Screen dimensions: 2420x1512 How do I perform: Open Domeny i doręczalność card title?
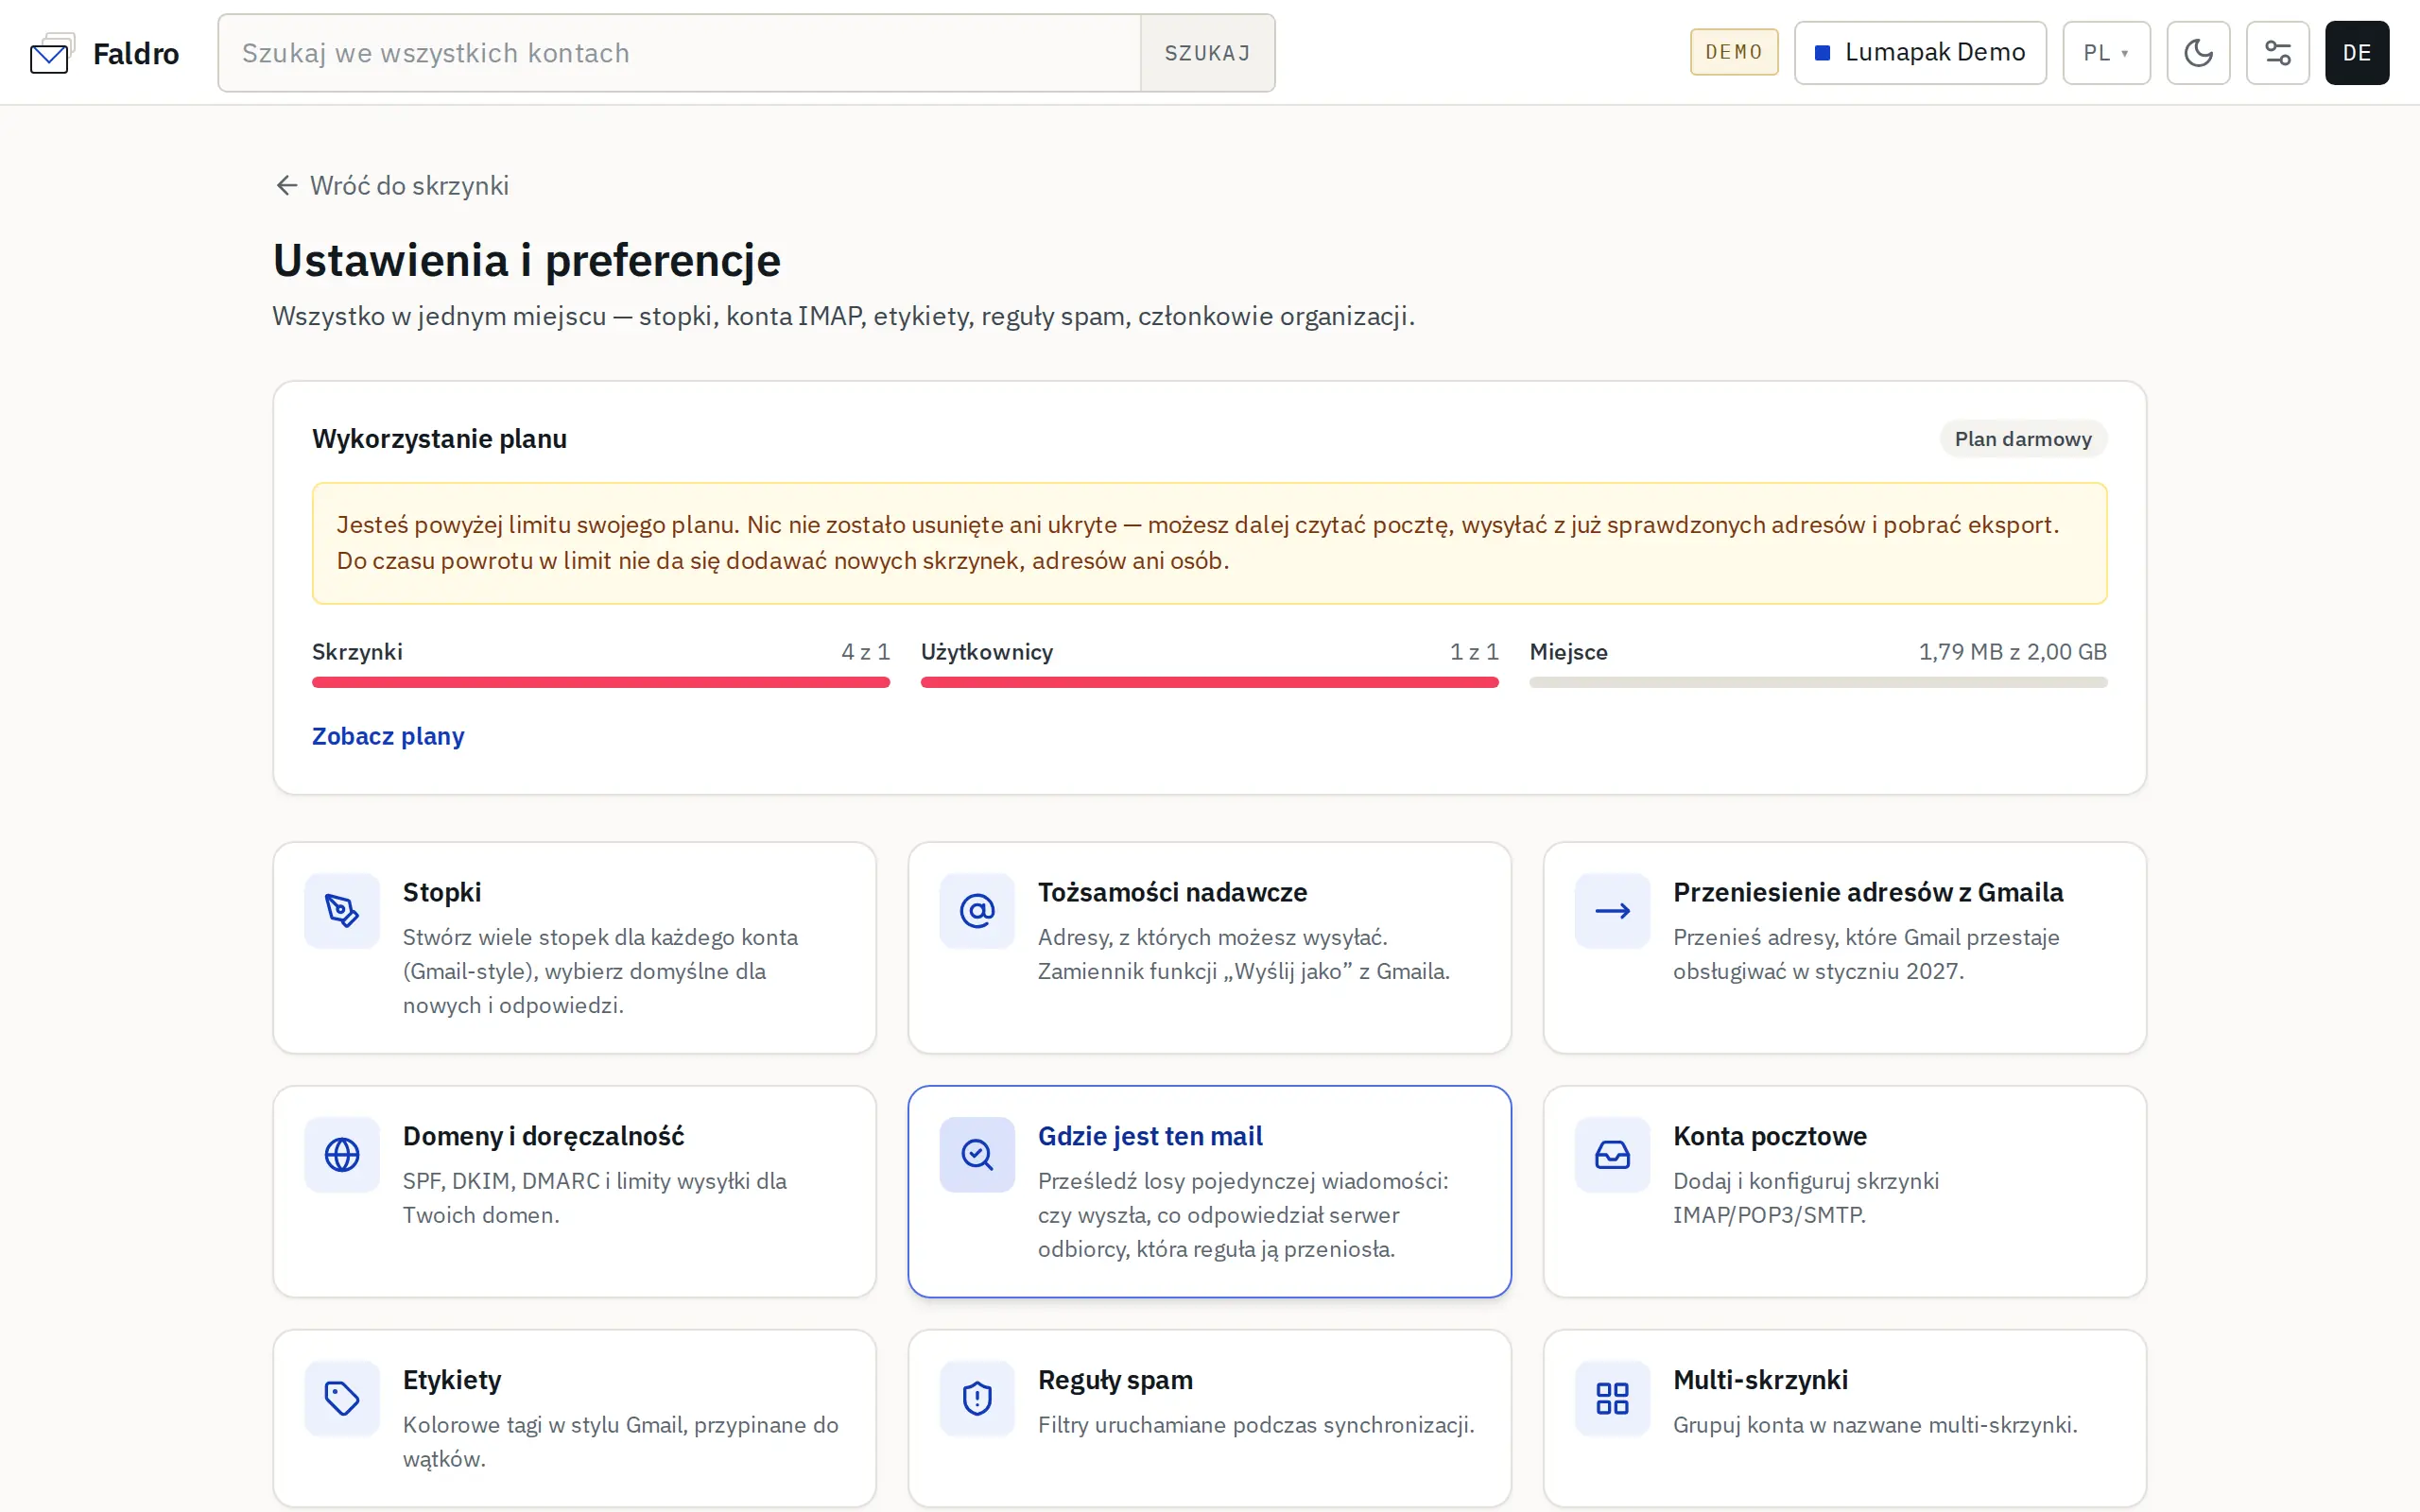point(543,1136)
